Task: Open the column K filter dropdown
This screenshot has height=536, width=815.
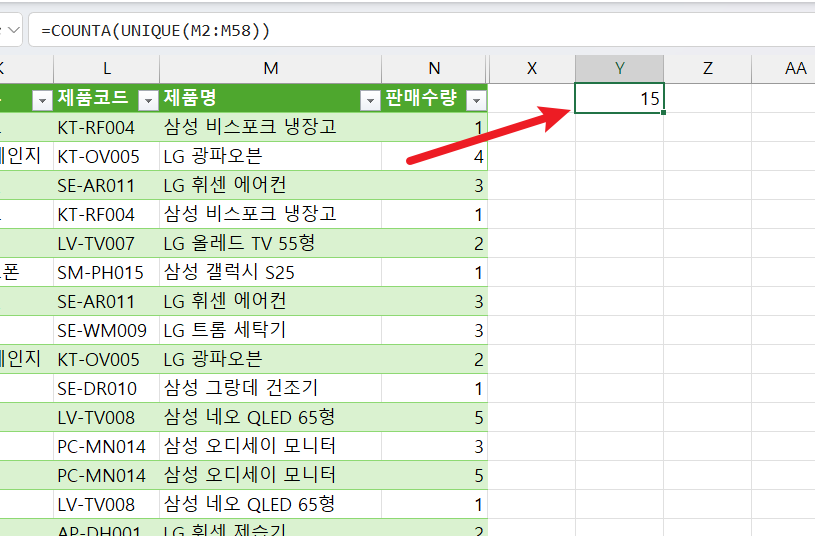Action: click(42, 100)
